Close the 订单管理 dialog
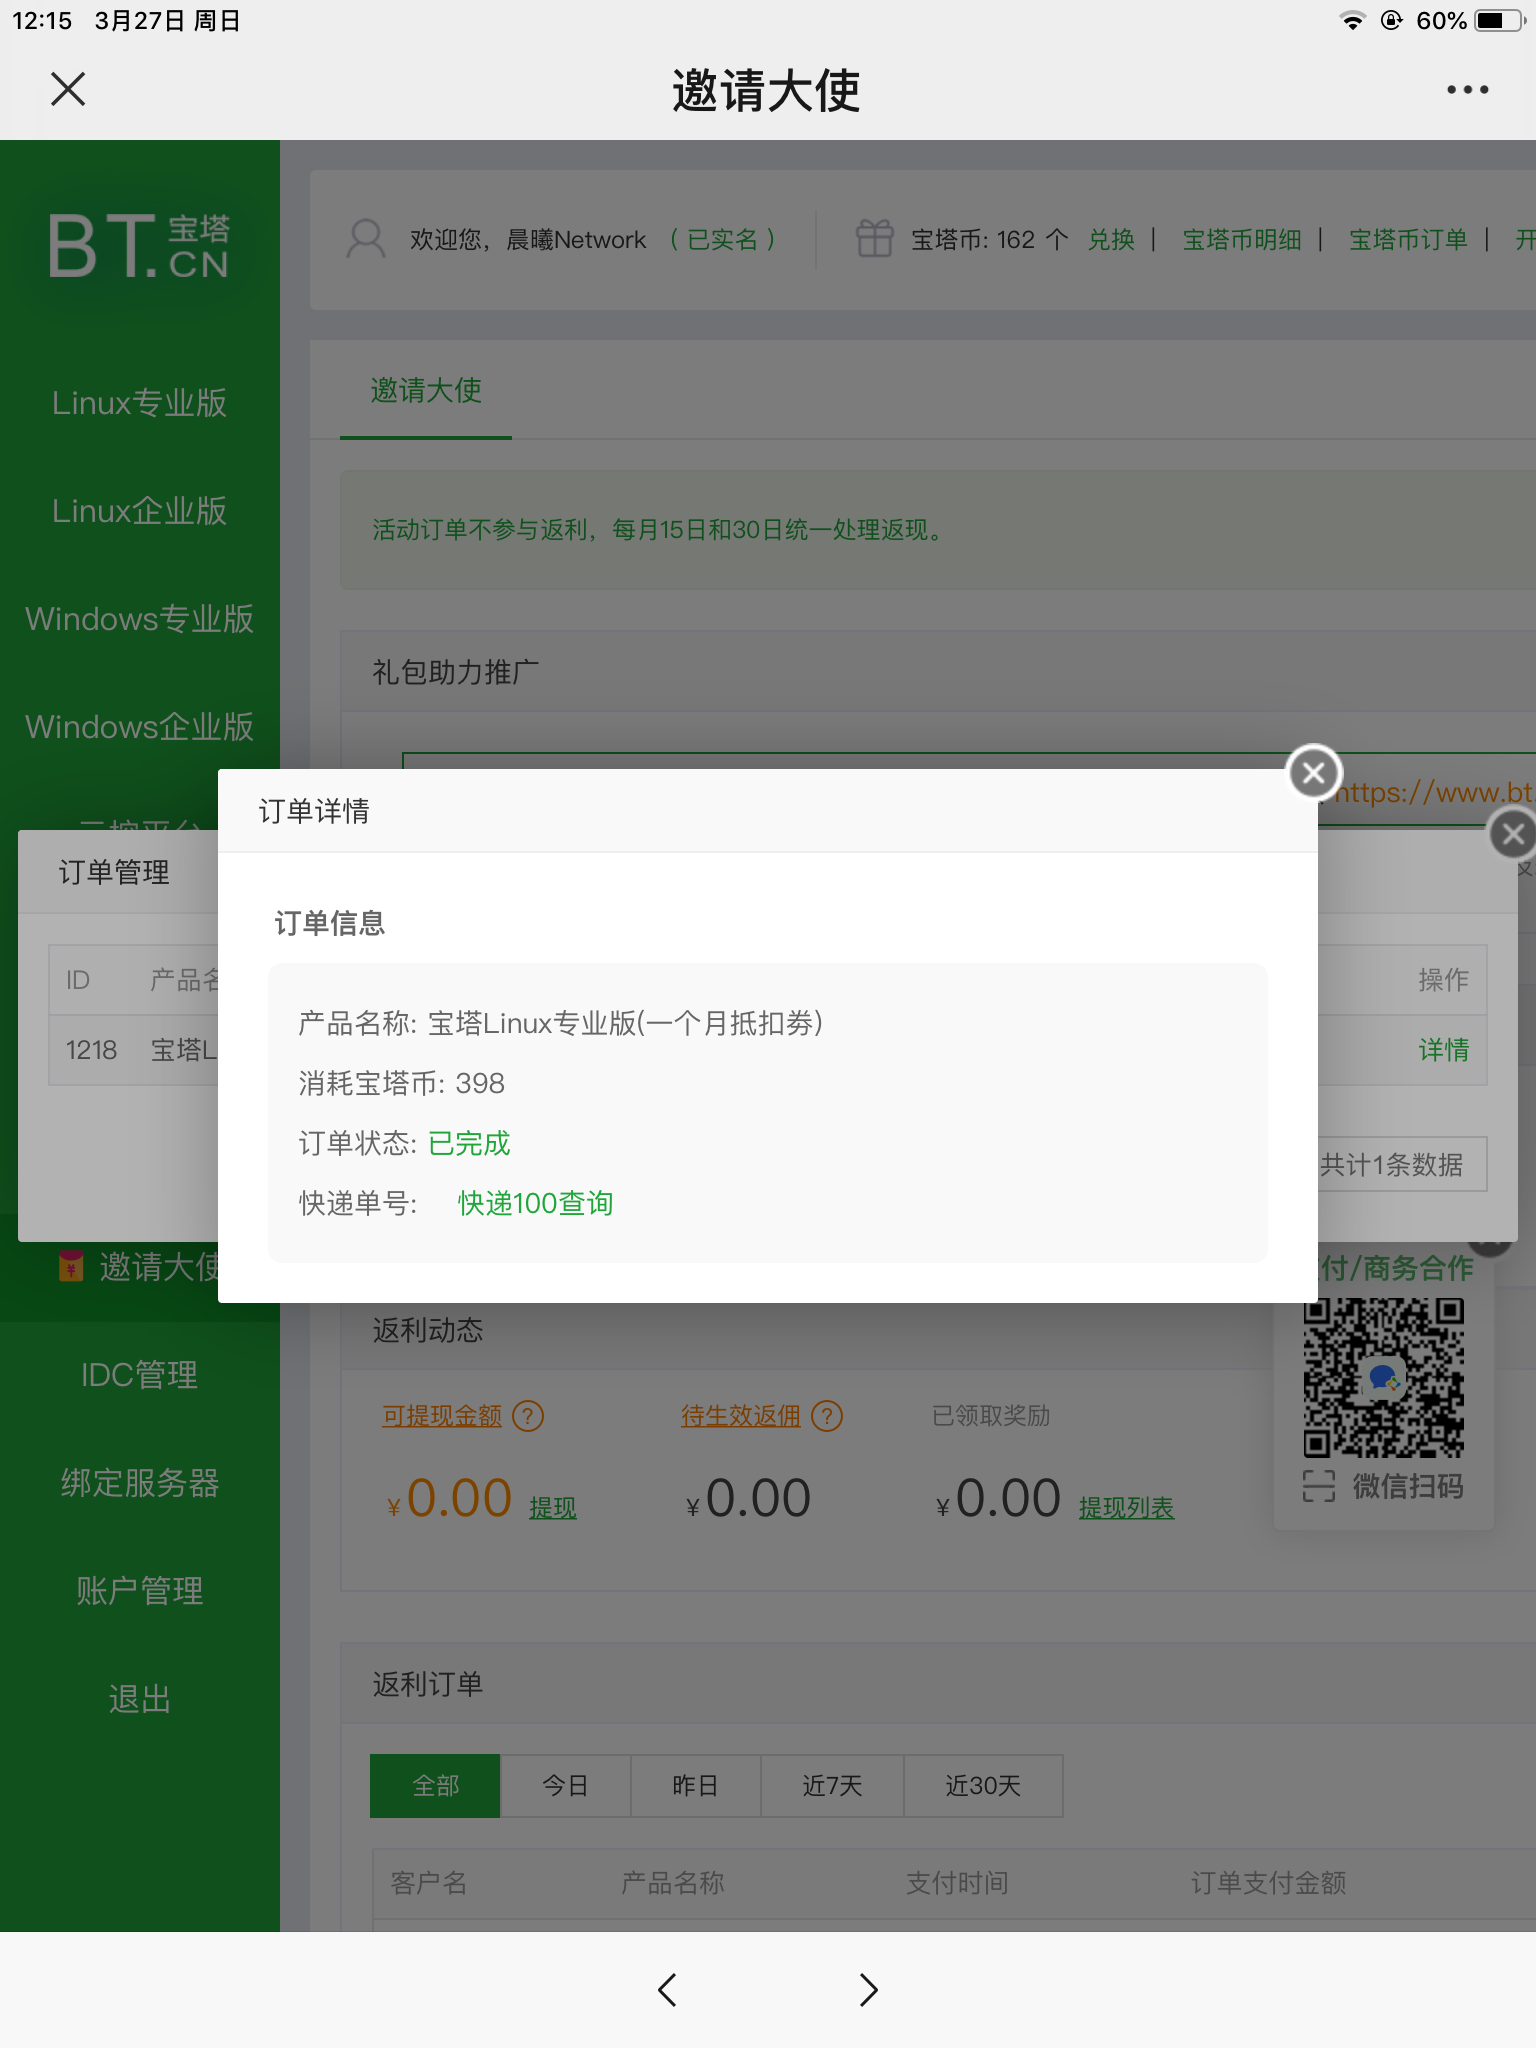Image resolution: width=1536 pixels, height=2048 pixels. tap(1513, 833)
